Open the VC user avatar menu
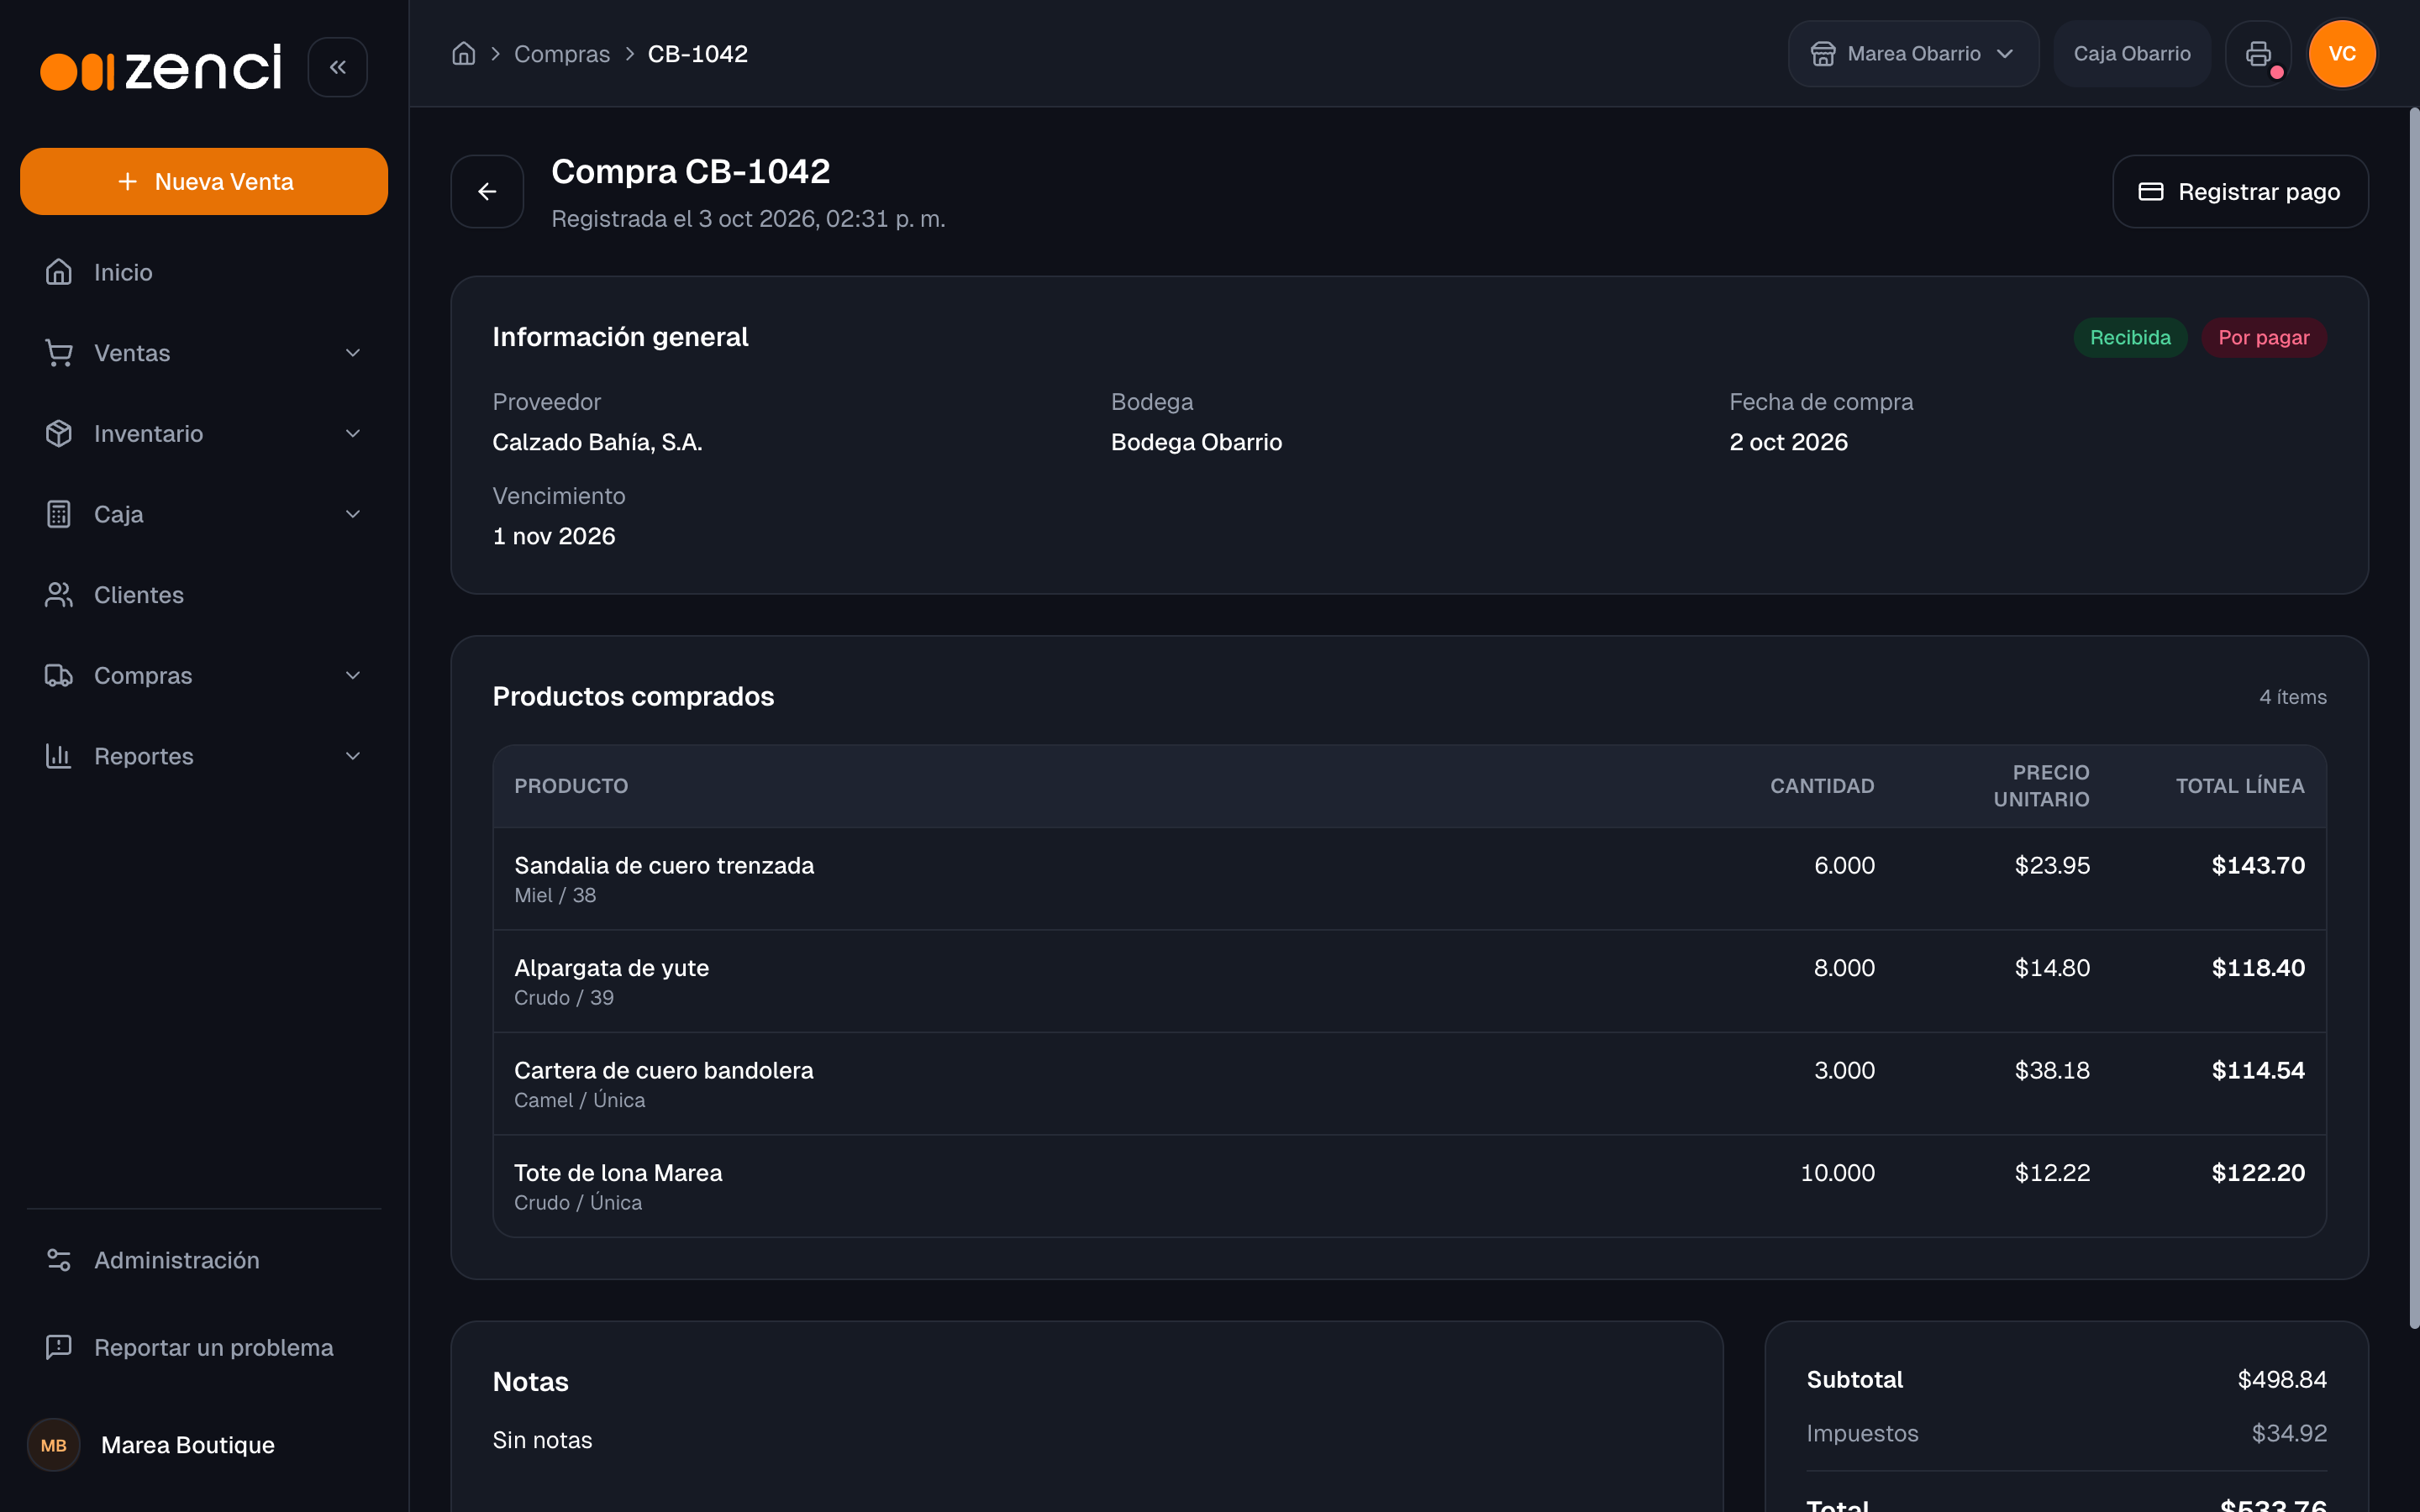Screen dimensions: 2420x1512 pos(2342,54)
